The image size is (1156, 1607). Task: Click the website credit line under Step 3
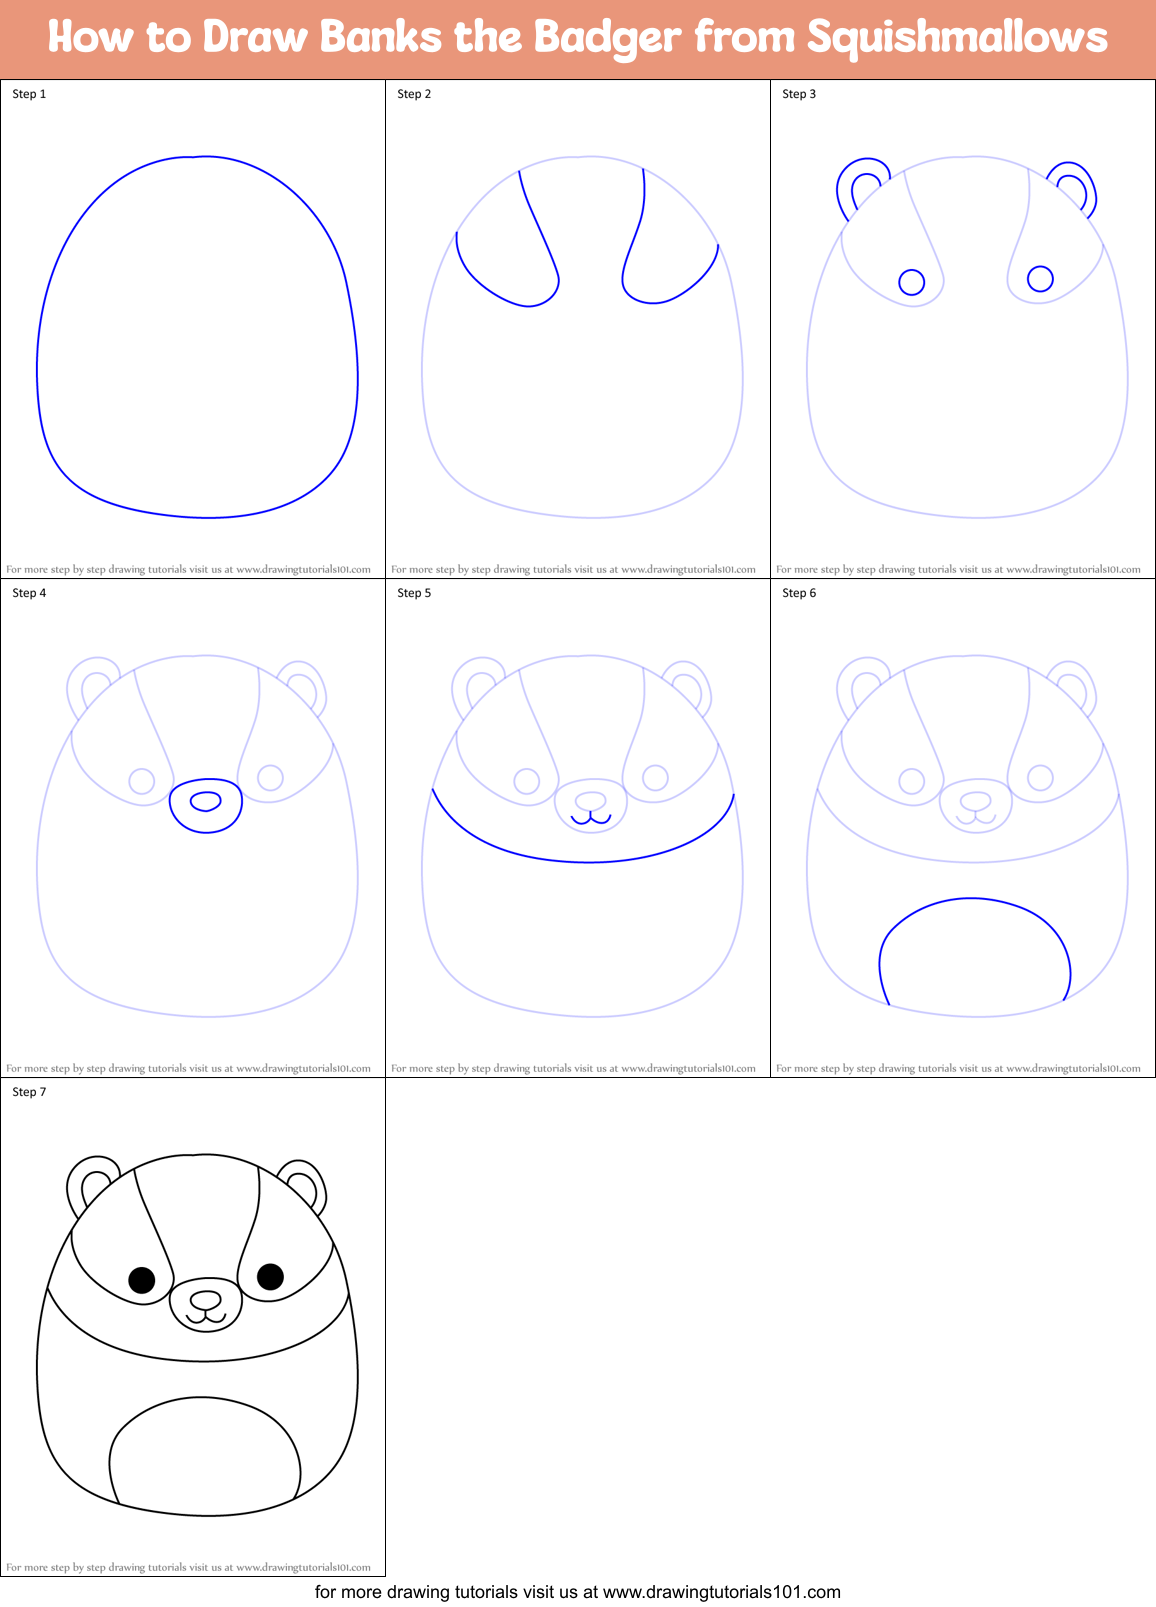(958, 569)
